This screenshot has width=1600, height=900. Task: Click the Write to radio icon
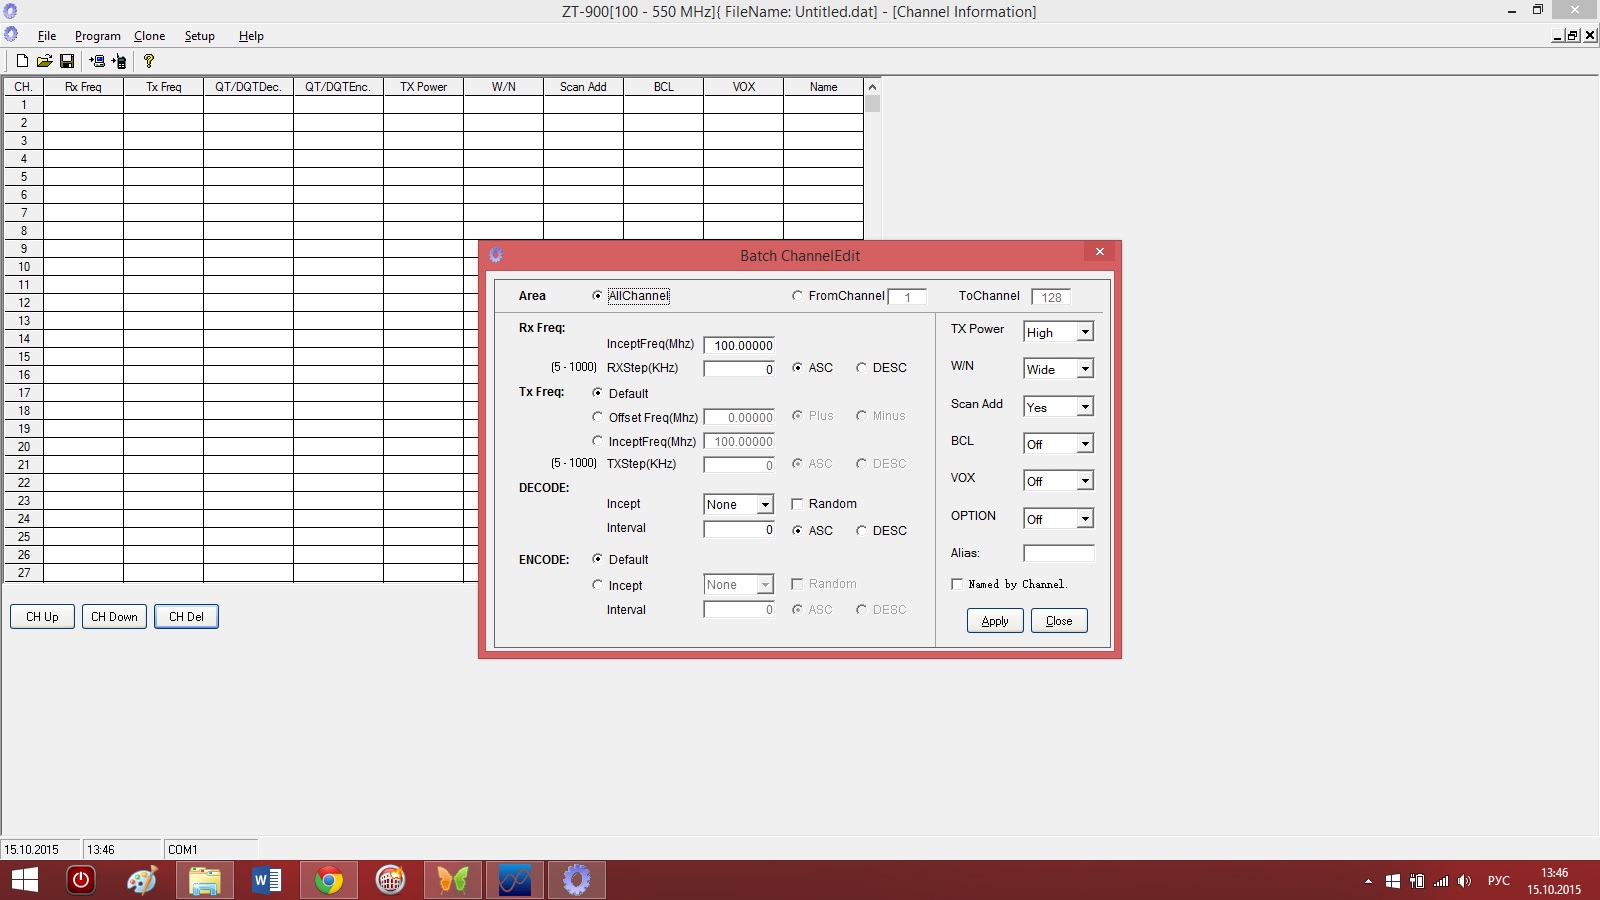[119, 61]
